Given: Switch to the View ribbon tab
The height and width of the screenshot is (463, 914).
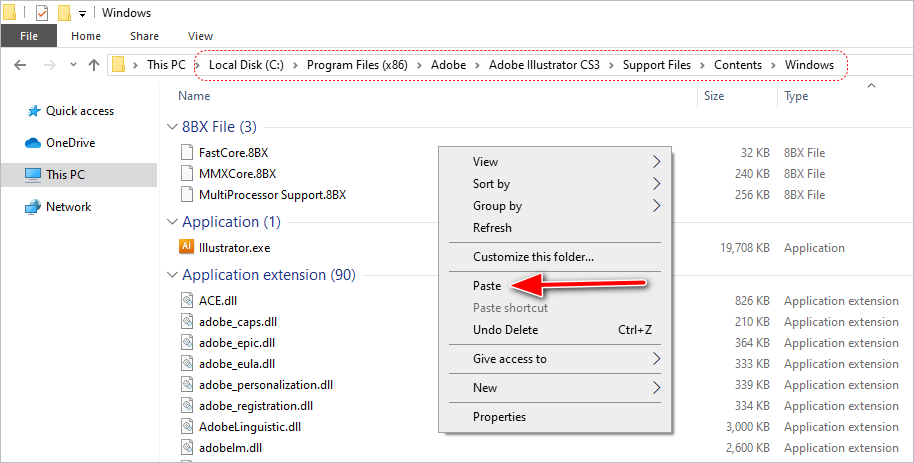Looking at the screenshot, I should [x=200, y=36].
